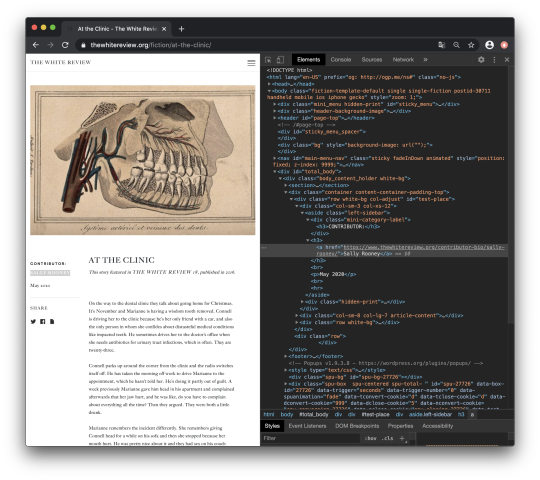View site info via the lock icon
This screenshot has width=540, height=480.
coord(83,45)
